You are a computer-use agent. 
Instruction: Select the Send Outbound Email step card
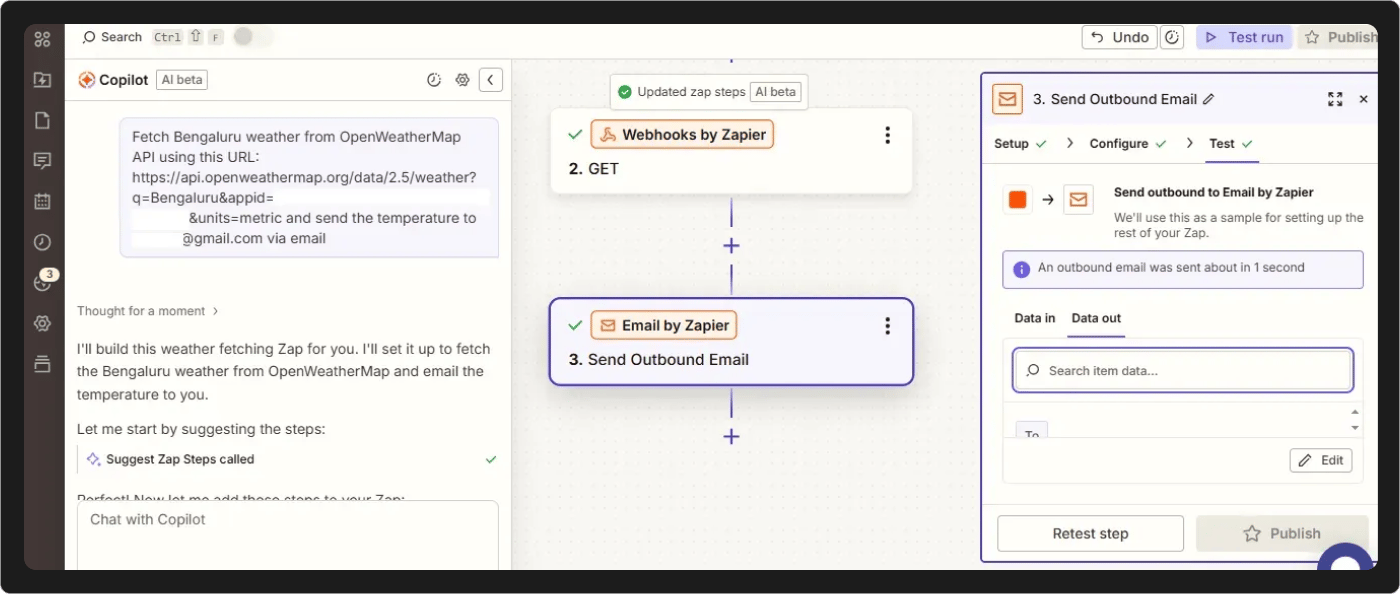click(x=731, y=342)
